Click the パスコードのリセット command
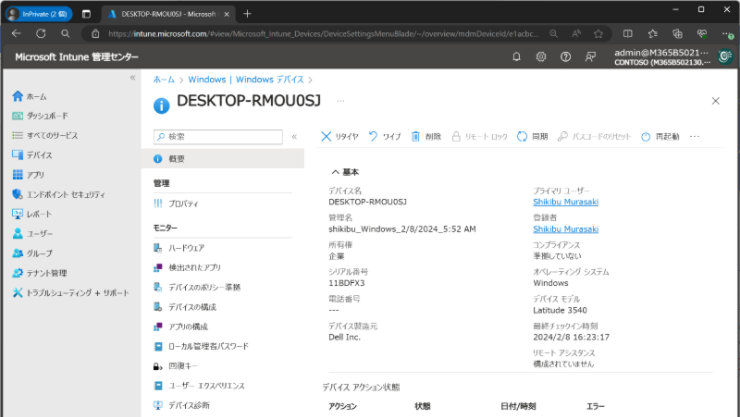The width and height of the screenshot is (740, 417). coord(594,137)
